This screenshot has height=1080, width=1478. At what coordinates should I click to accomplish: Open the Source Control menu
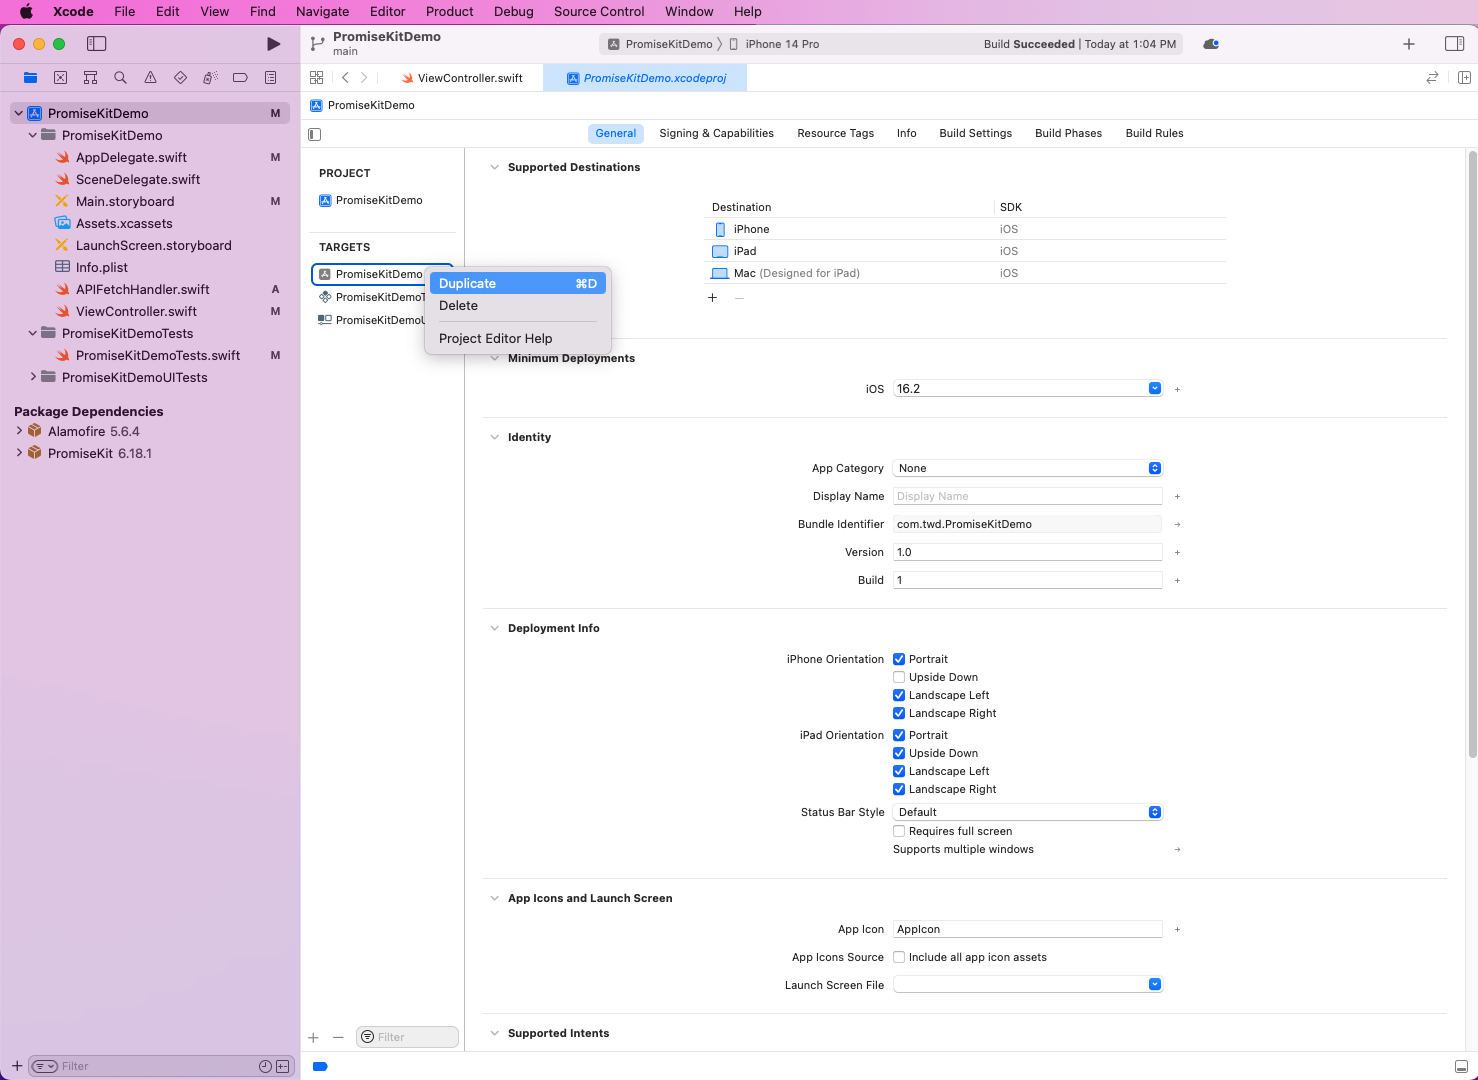pyautogui.click(x=599, y=12)
